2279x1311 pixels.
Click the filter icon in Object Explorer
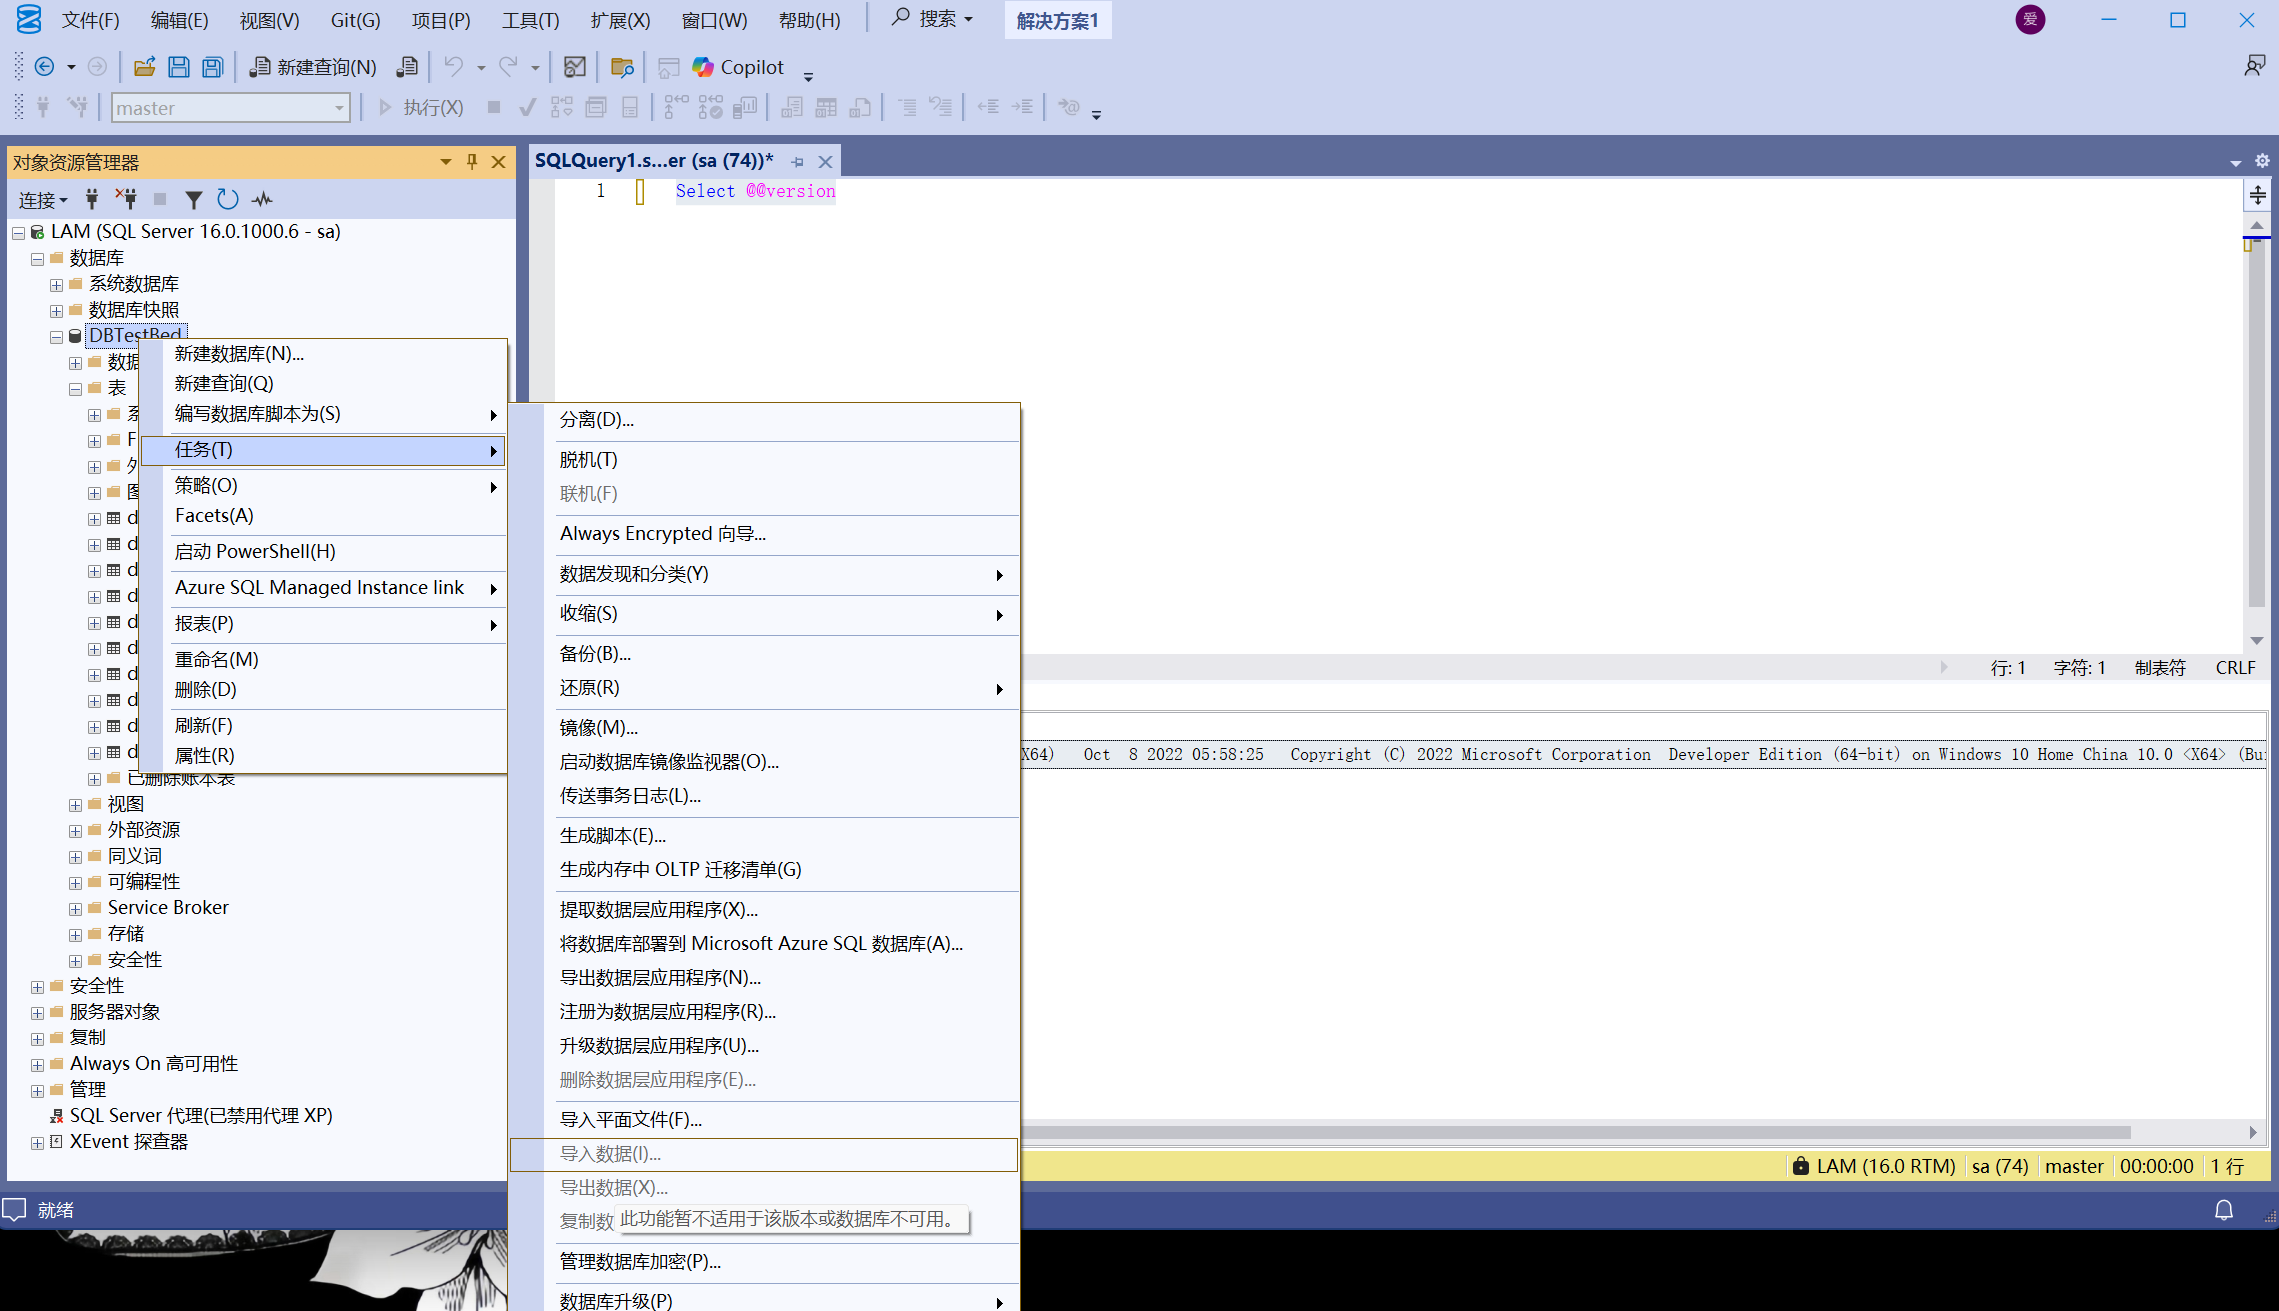194,200
